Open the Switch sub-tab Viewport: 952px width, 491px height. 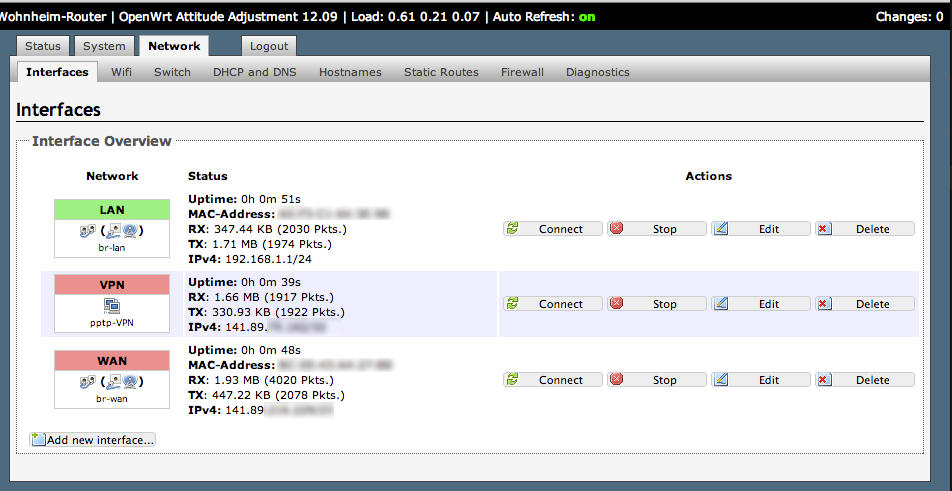point(172,72)
